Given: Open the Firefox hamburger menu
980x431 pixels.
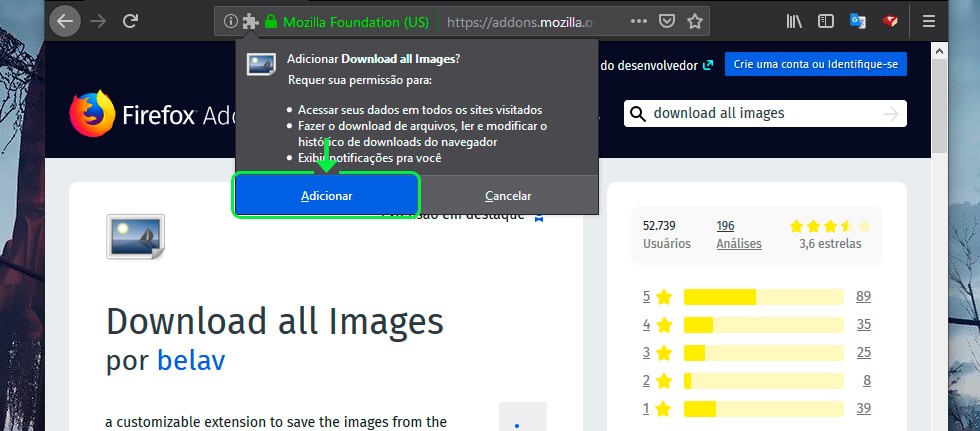Looking at the screenshot, I should [x=929, y=22].
